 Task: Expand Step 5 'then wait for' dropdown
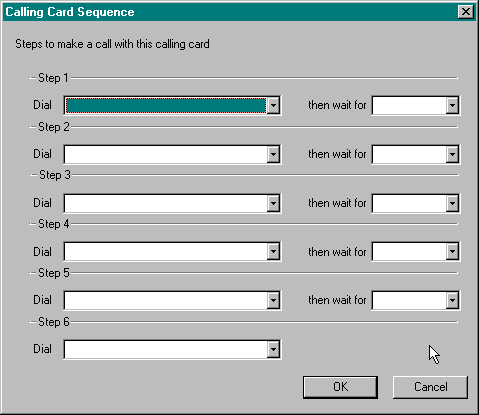pyautogui.click(x=452, y=301)
